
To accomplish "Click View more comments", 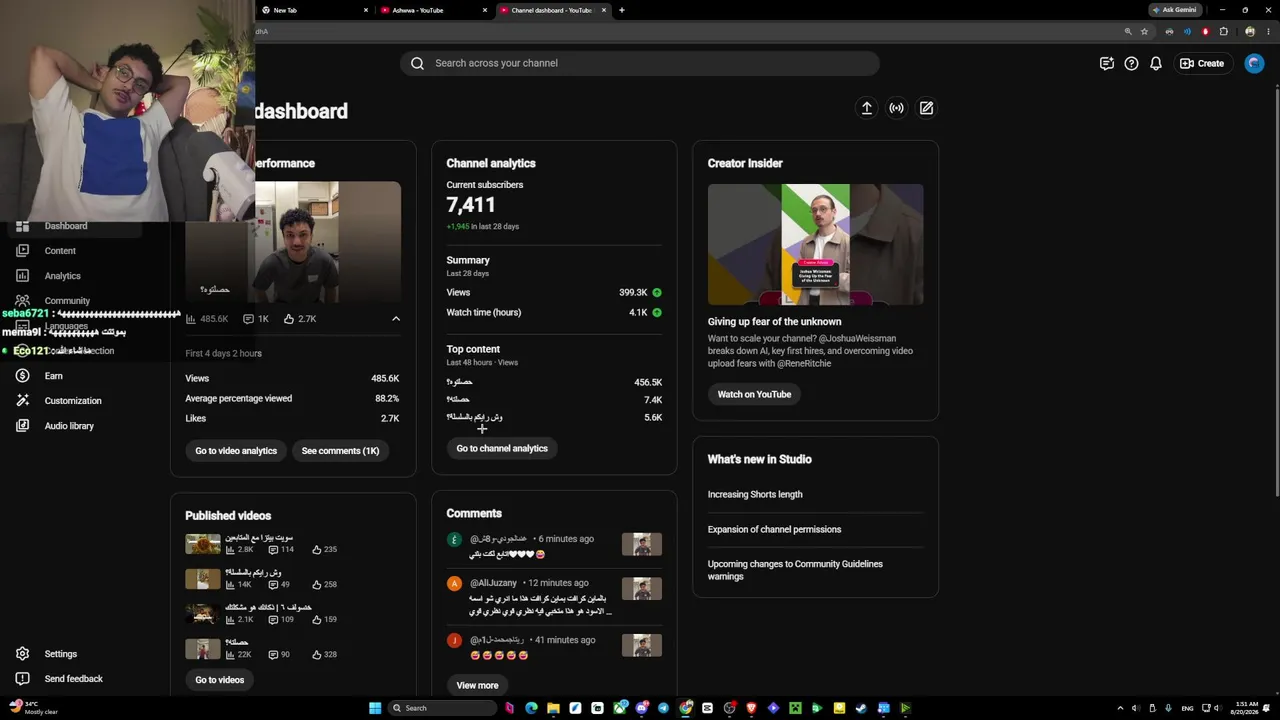I will pyautogui.click(x=477, y=685).
